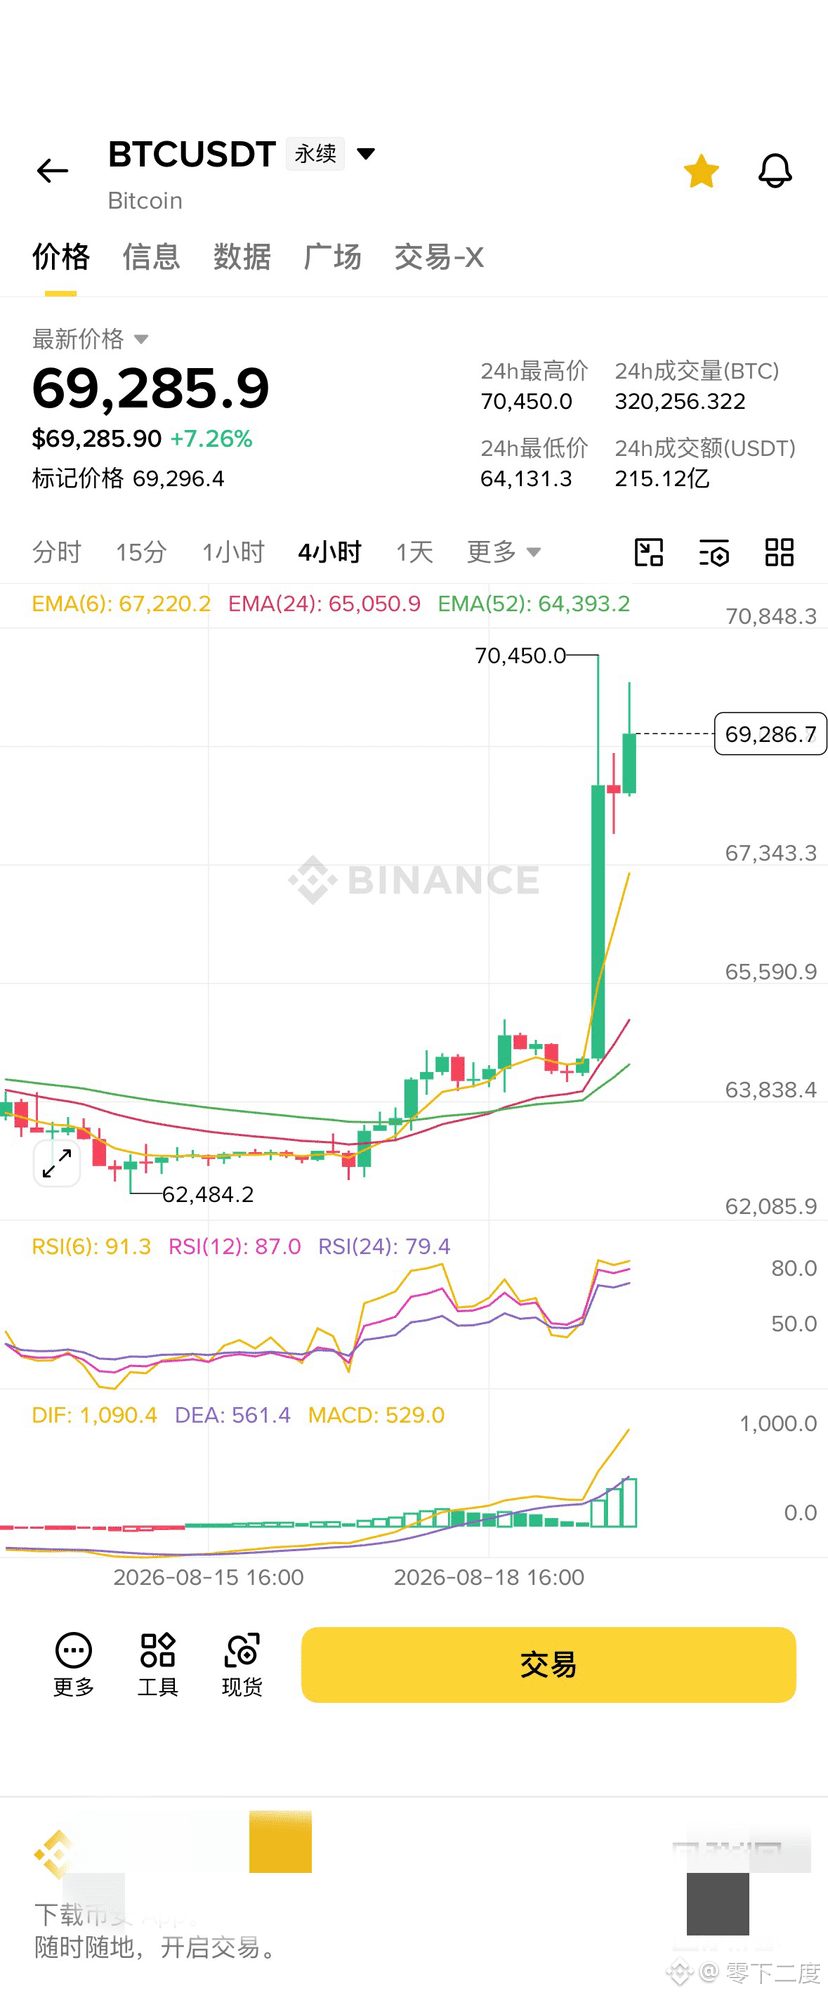Image resolution: width=828 pixels, height=1998 pixels.
Task: Open the 工具 tools icon
Action: (x=158, y=1665)
